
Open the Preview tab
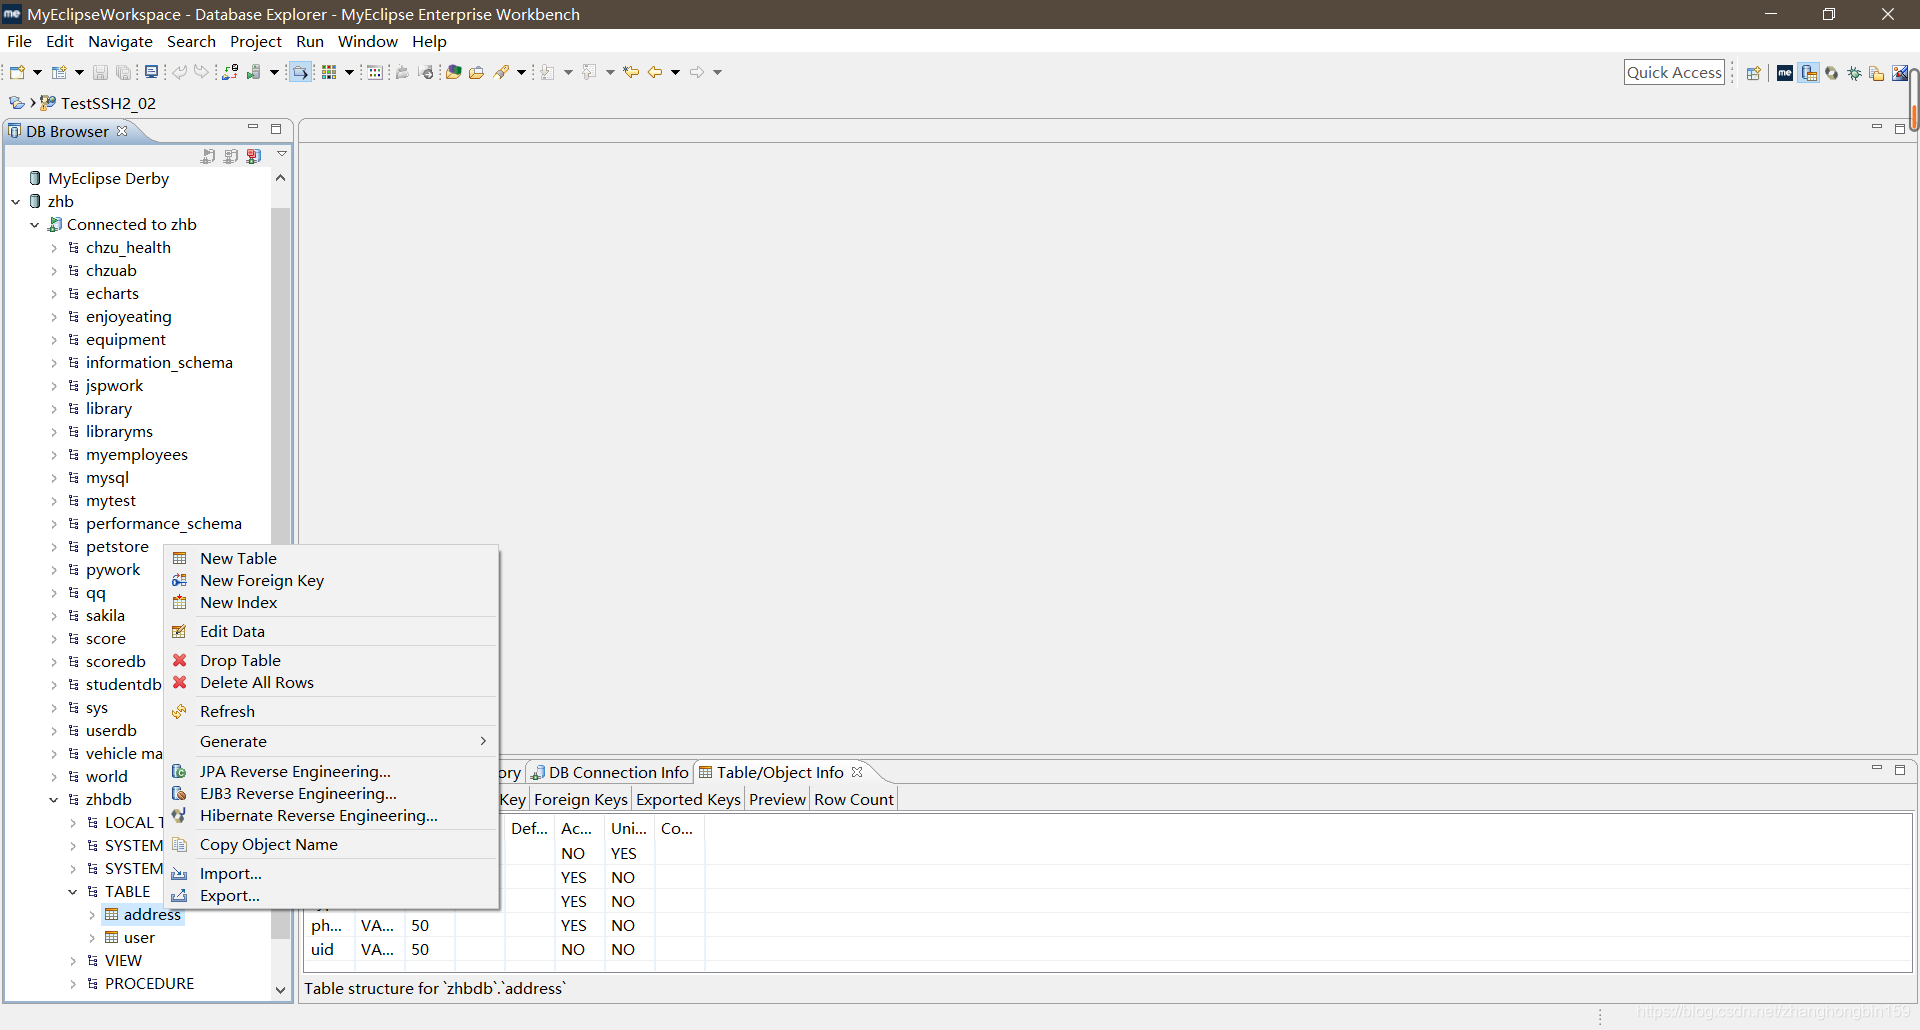777,799
